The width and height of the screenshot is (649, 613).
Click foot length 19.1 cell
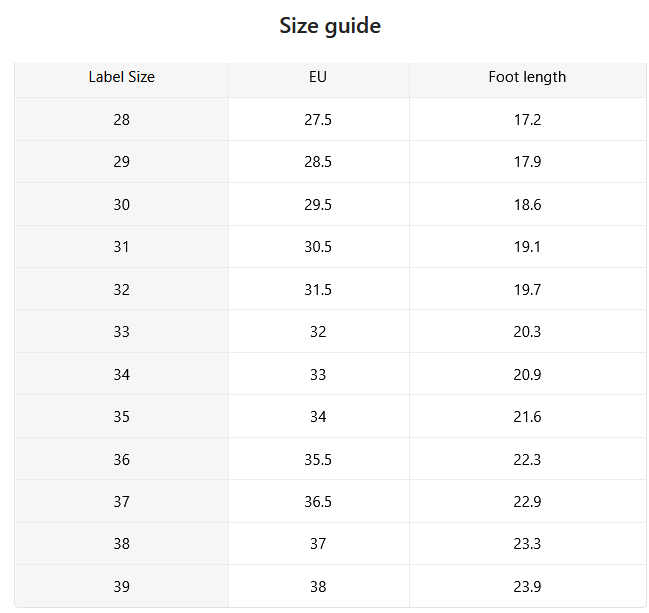coord(527,247)
